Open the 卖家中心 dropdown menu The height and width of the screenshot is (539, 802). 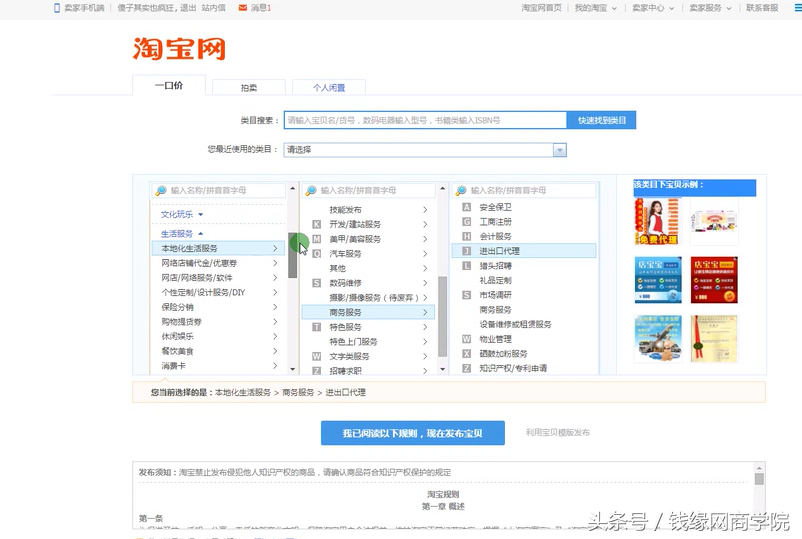click(x=653, y=8)
